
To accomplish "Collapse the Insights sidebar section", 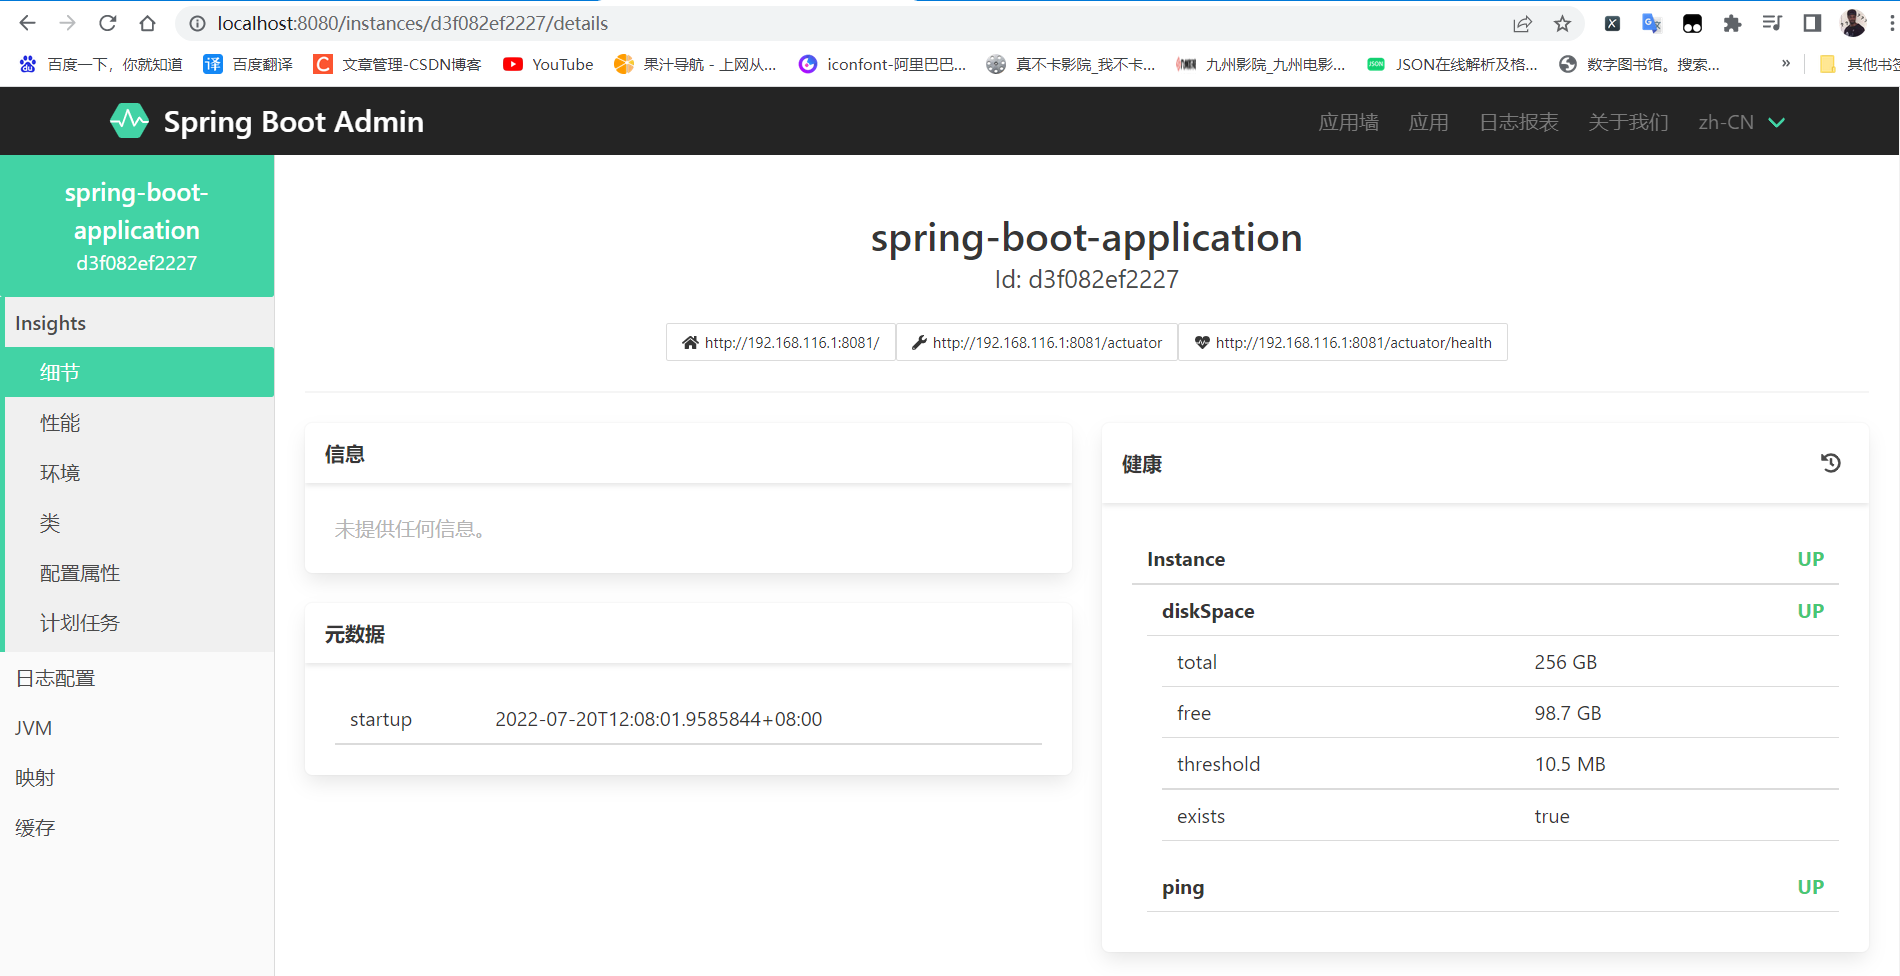I will click(x=139, y=323).
